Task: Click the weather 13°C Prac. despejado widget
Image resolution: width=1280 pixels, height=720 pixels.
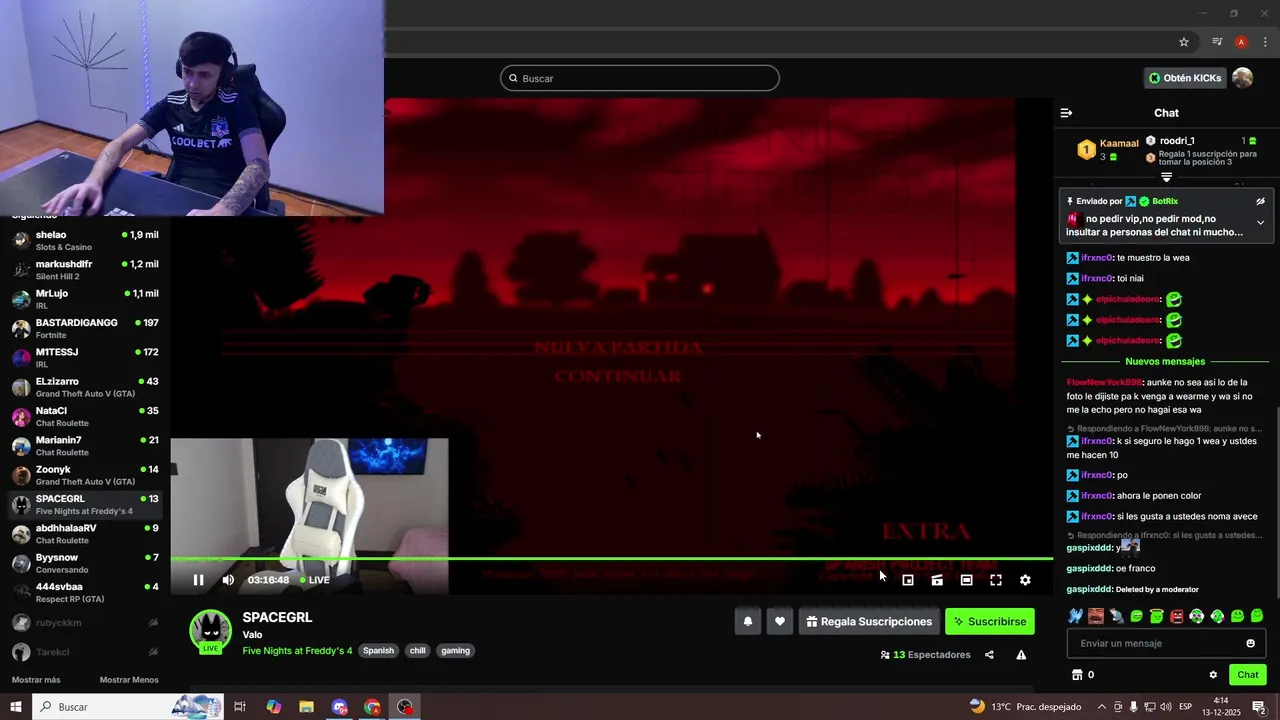Action: tap(1026, 707)
